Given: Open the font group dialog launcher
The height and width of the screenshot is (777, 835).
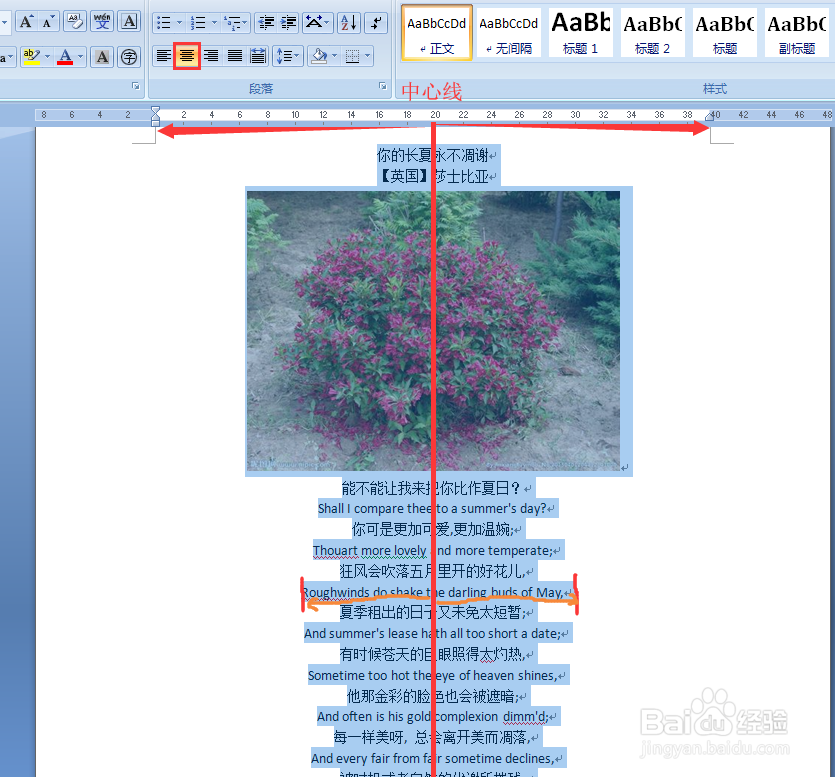Looking at the screenshot, I should [136, 86].
